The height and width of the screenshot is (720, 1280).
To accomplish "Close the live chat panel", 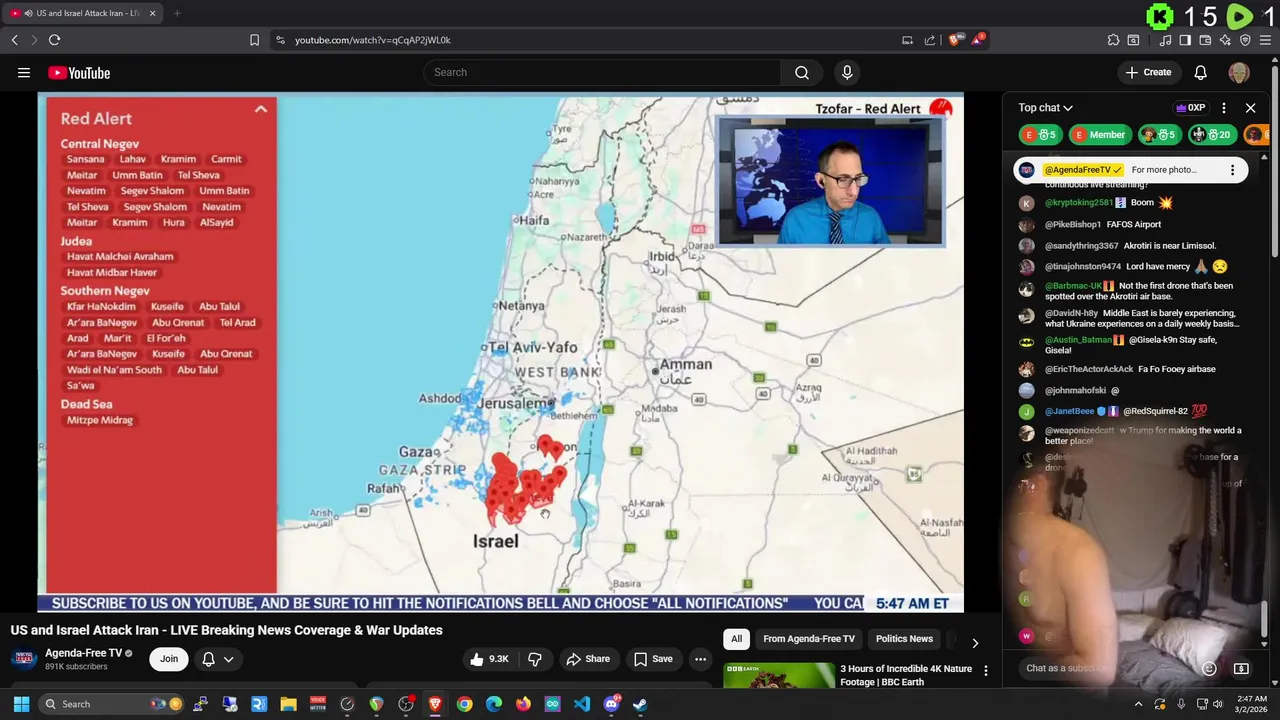I will click(1250, 108).
